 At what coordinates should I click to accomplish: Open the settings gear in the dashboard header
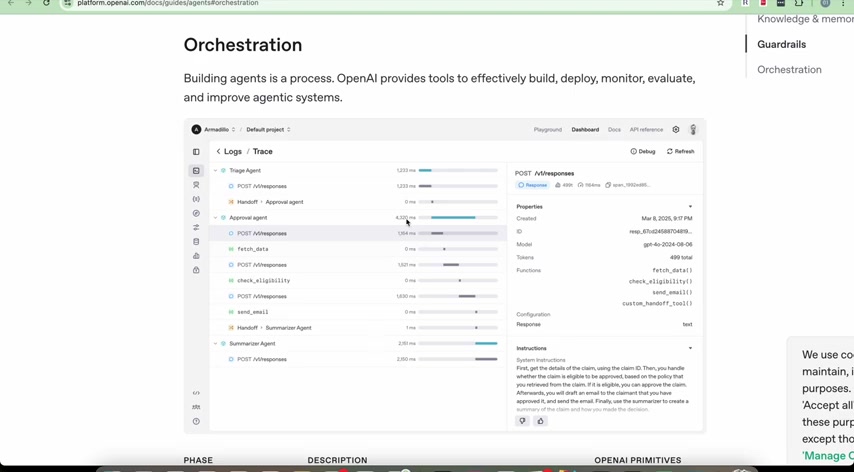click(x=676, y=130)
